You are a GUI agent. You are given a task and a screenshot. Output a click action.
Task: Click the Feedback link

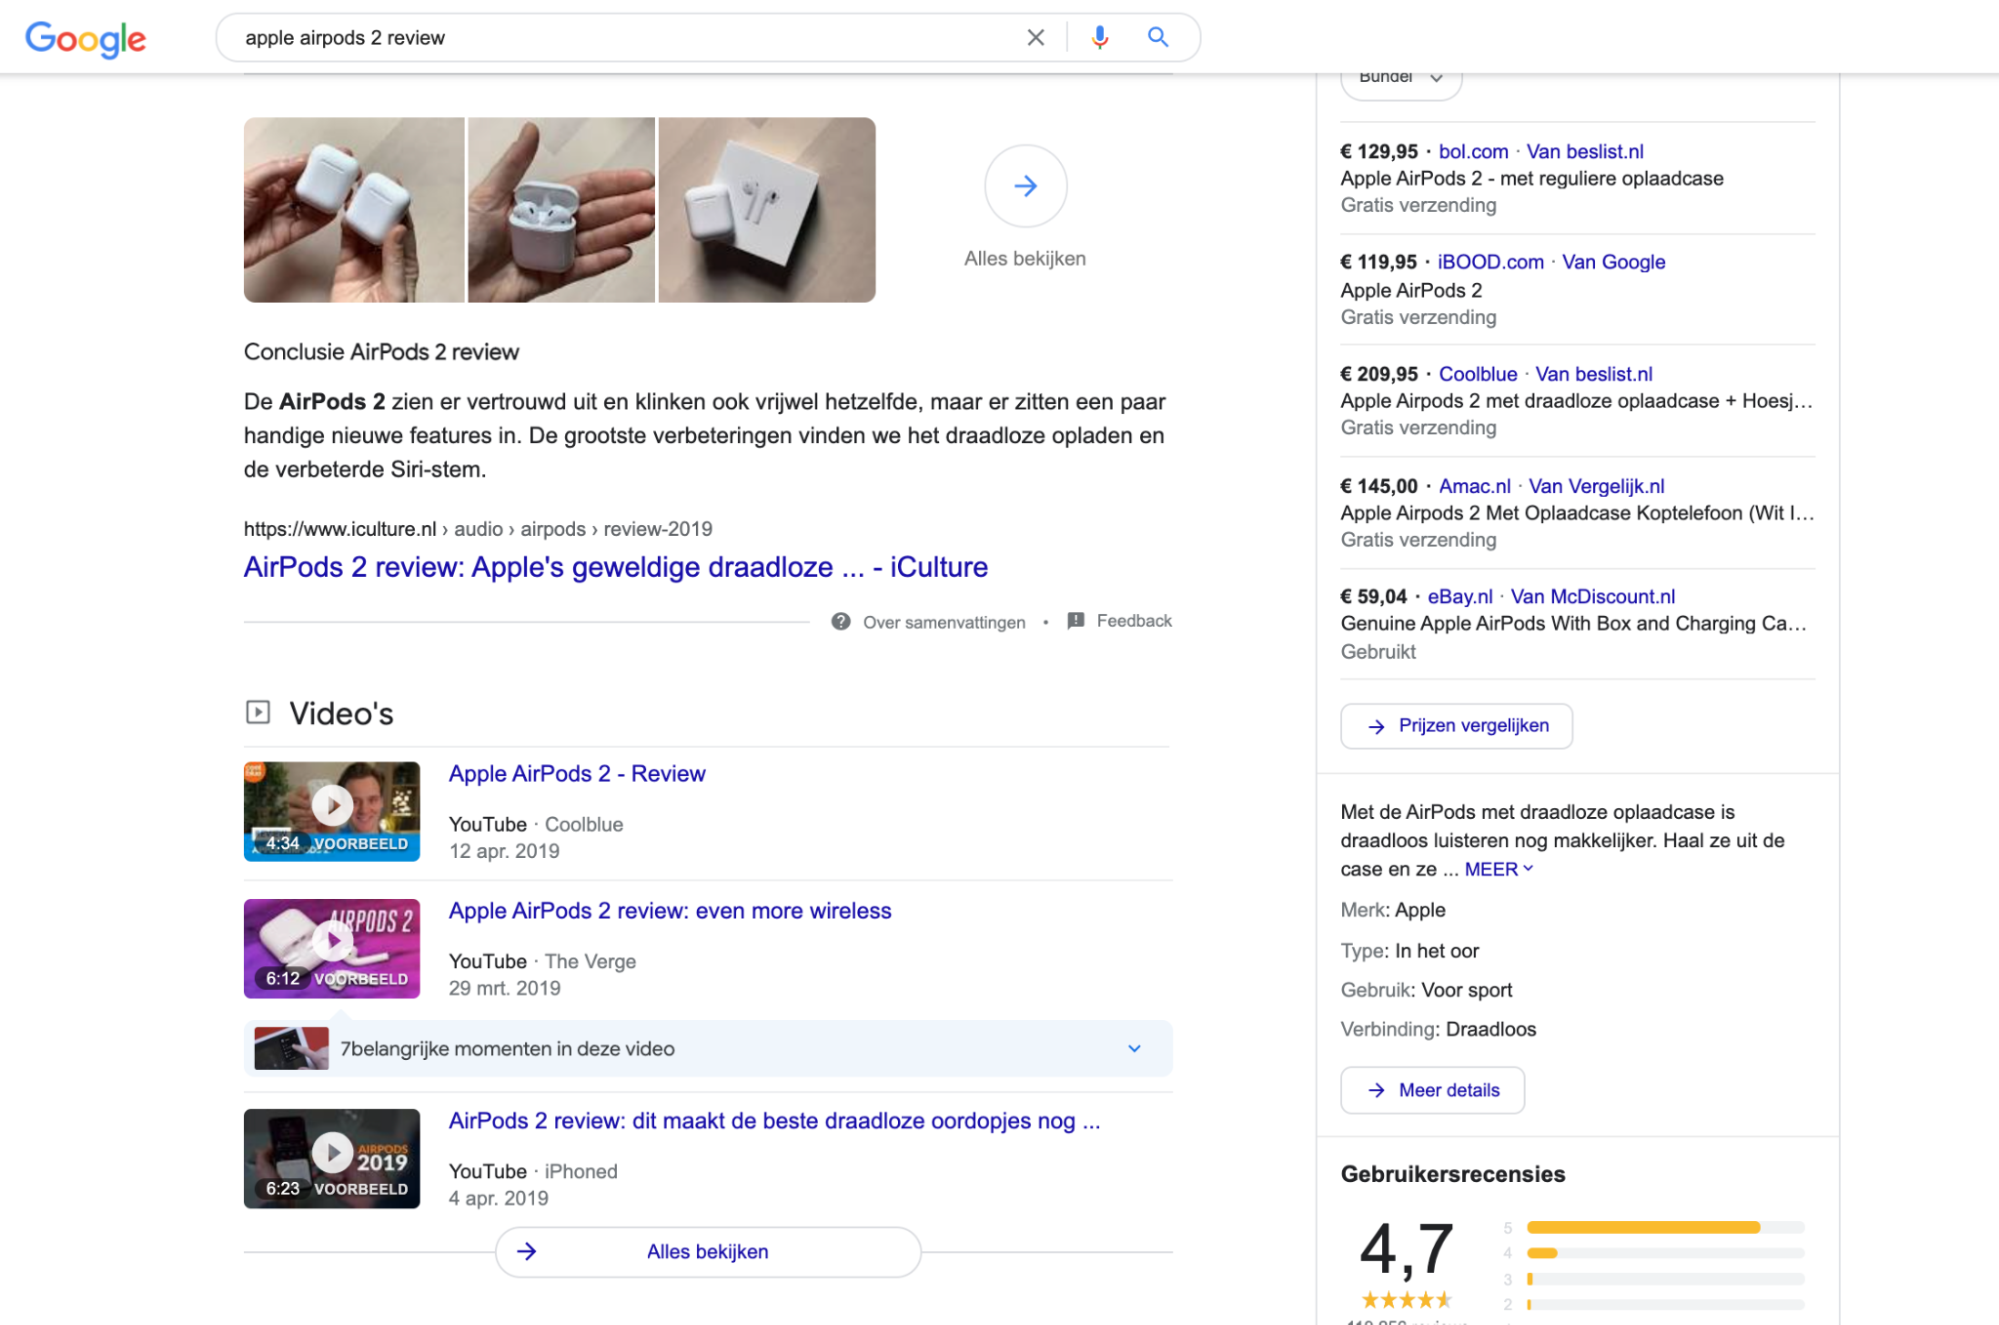coord(1134,621)
